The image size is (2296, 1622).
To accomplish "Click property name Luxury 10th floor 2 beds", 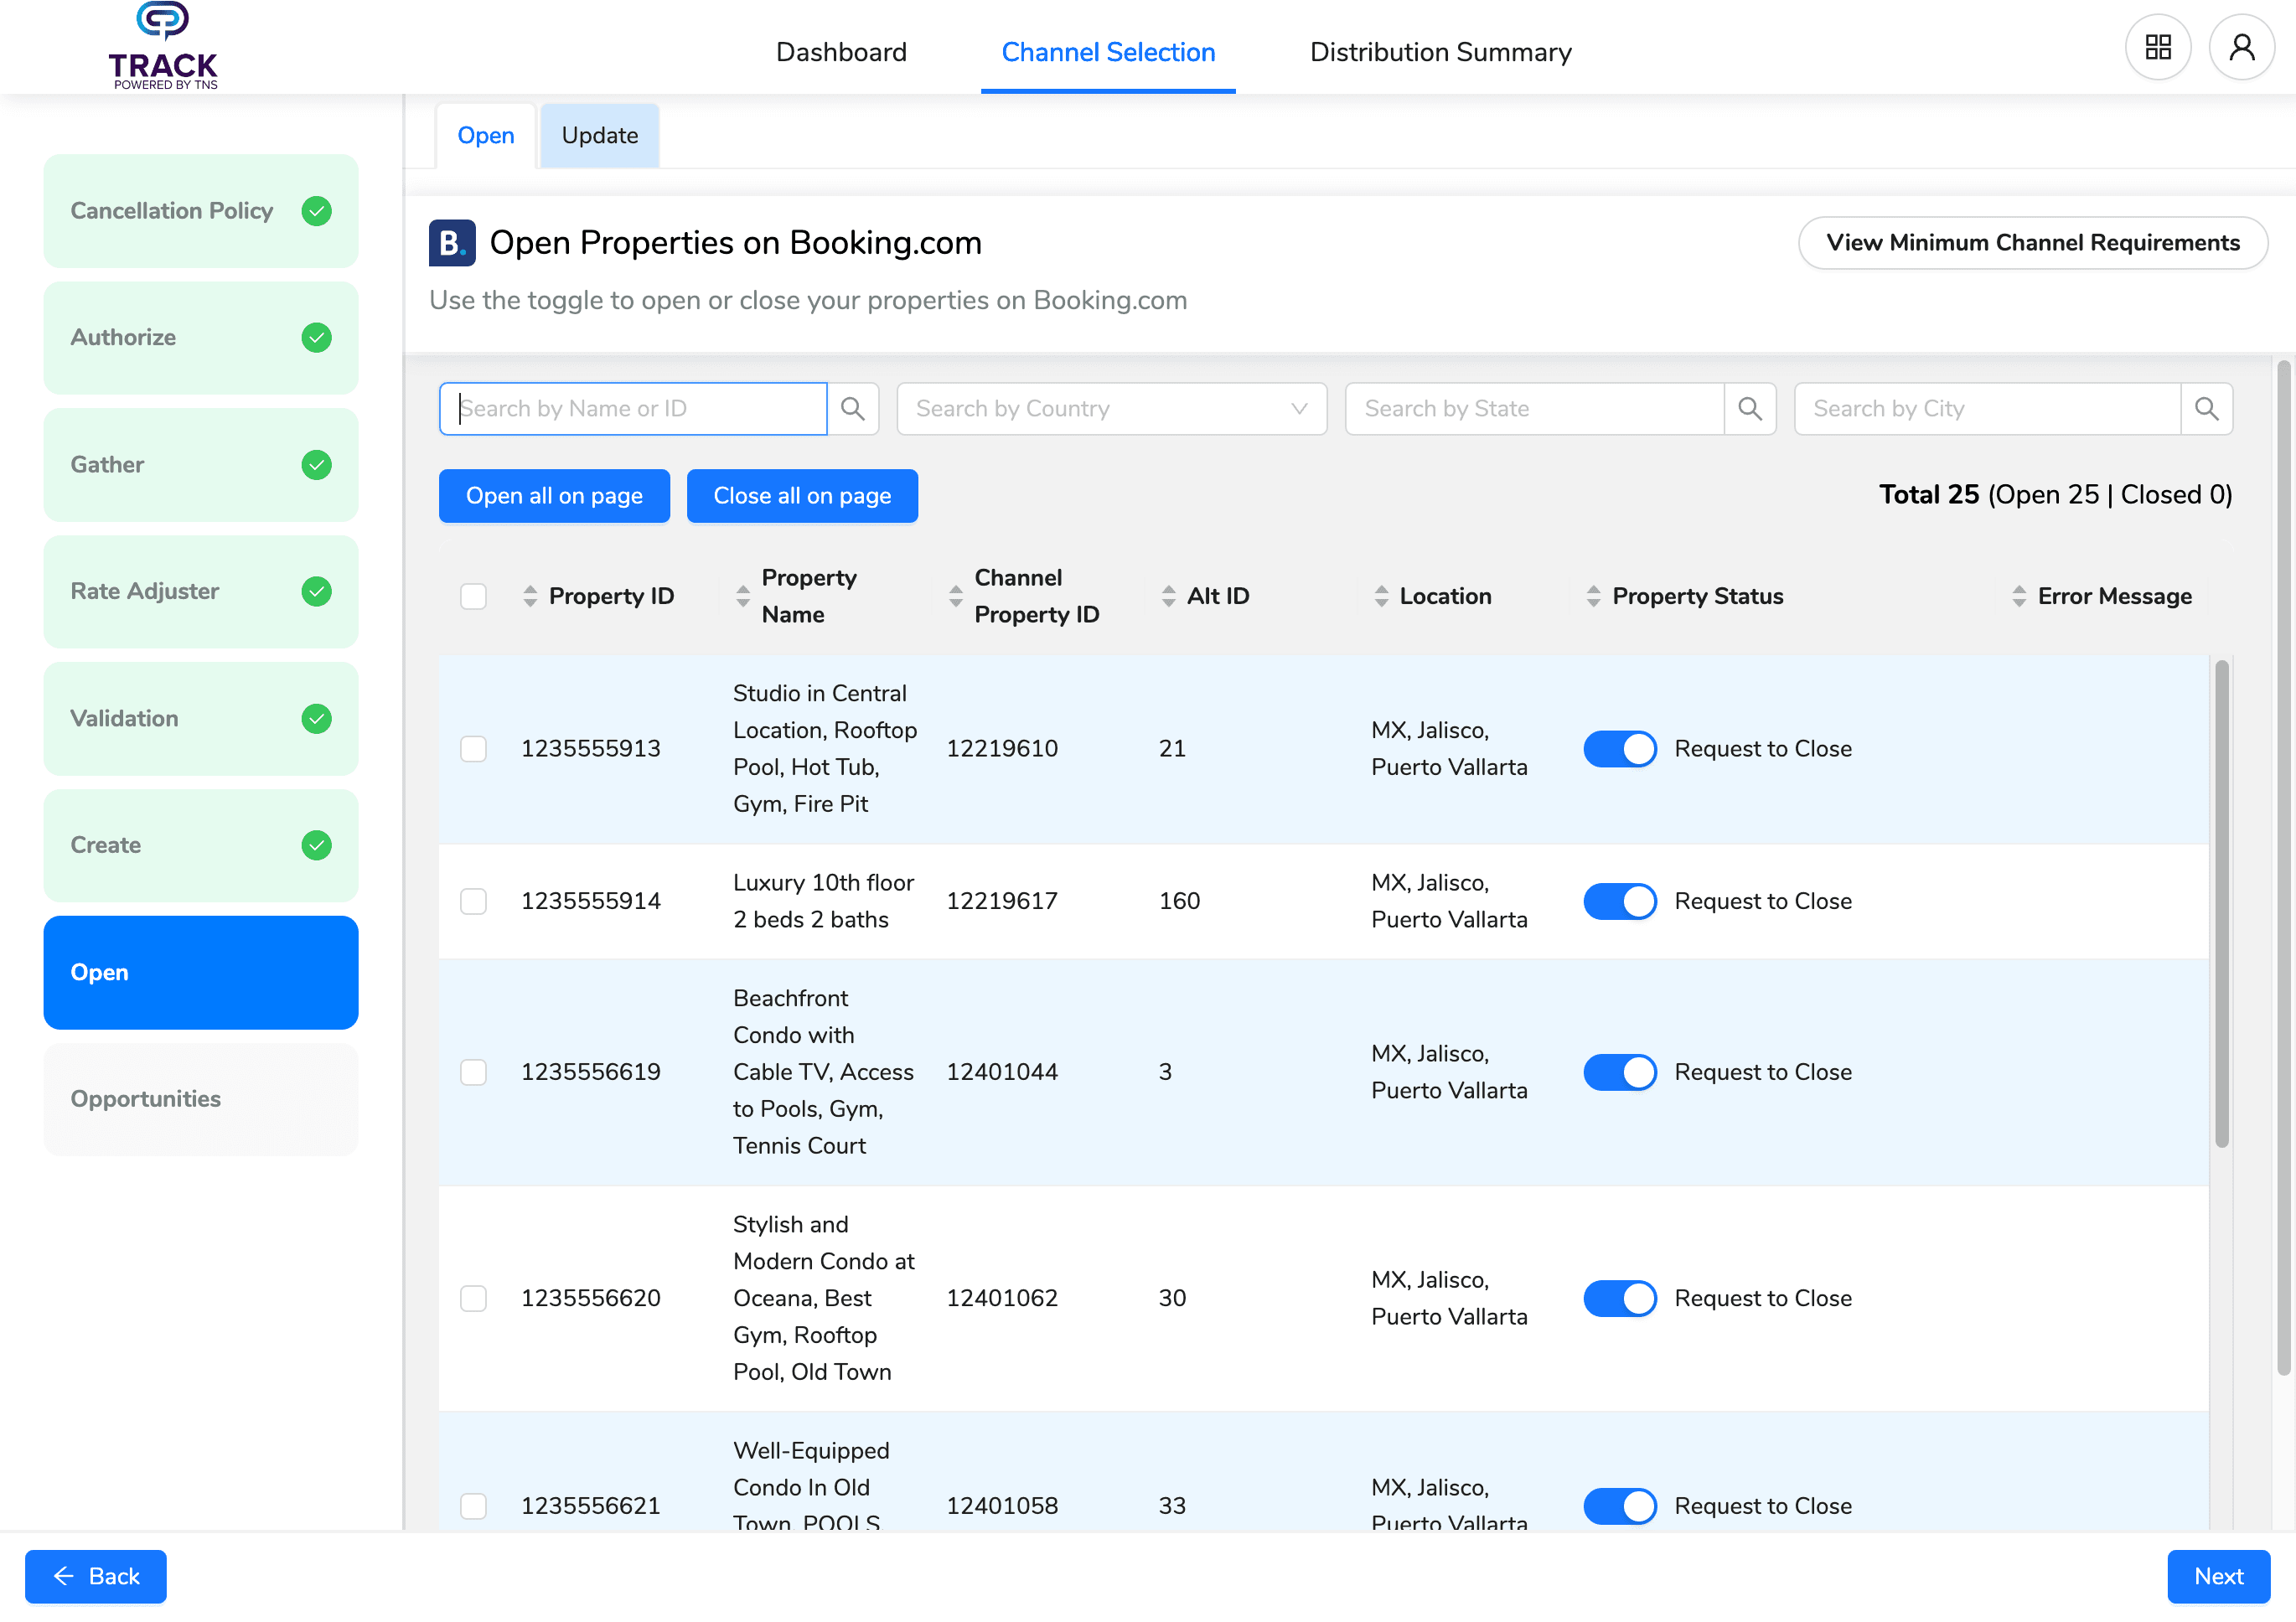I will (823, 901).
